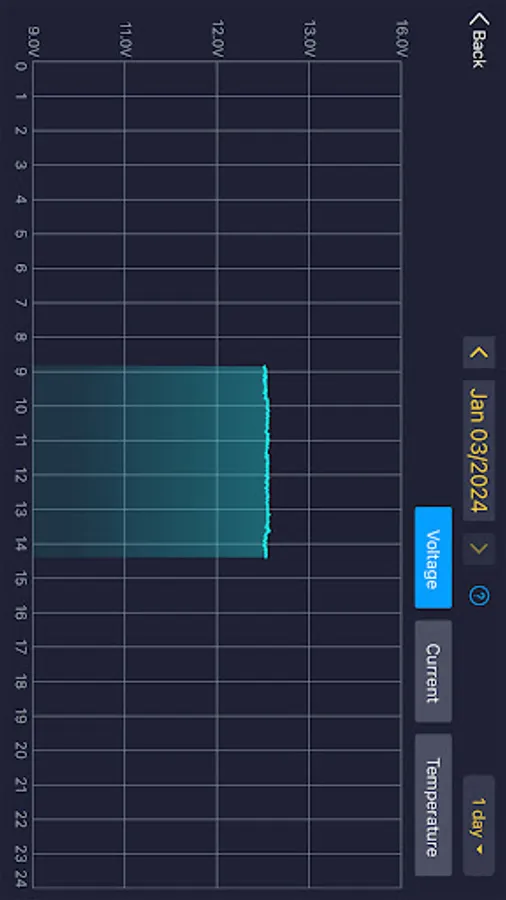
Task: Click the 13.0V axis label
Action: [310, 38]
